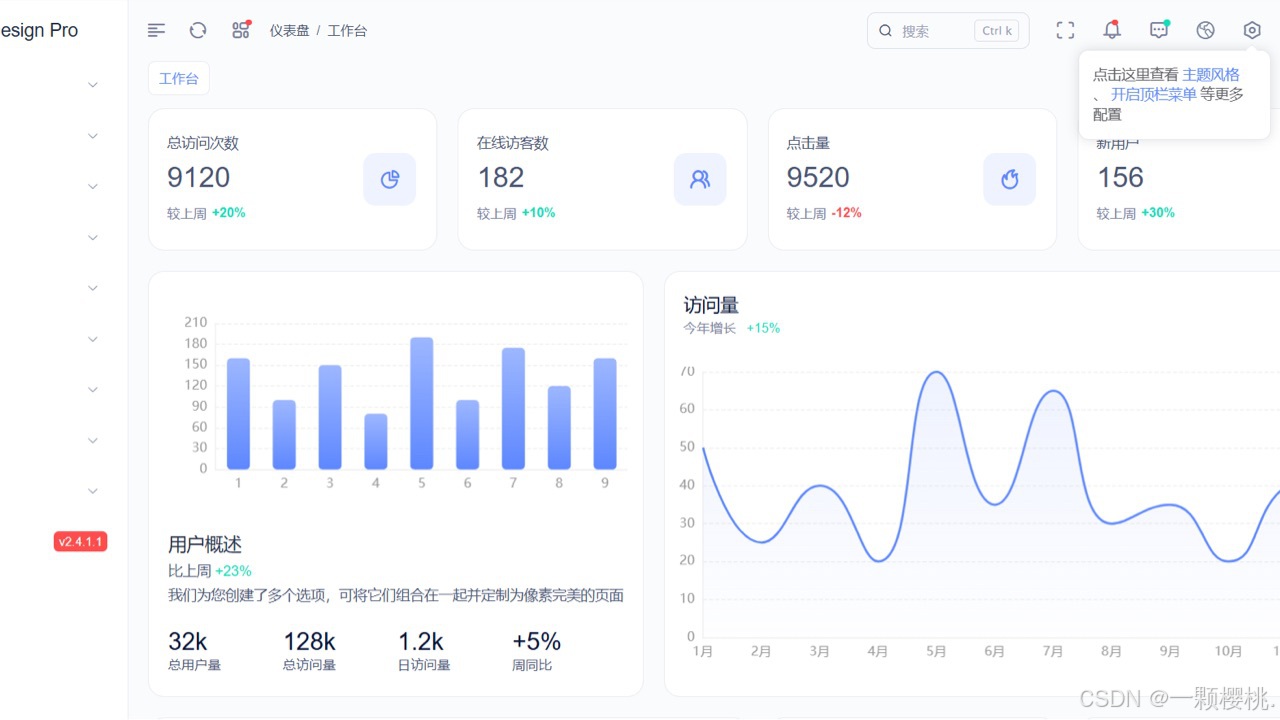
Task: Open the chat message icon with green dot
Action: tap(1159, 30)
